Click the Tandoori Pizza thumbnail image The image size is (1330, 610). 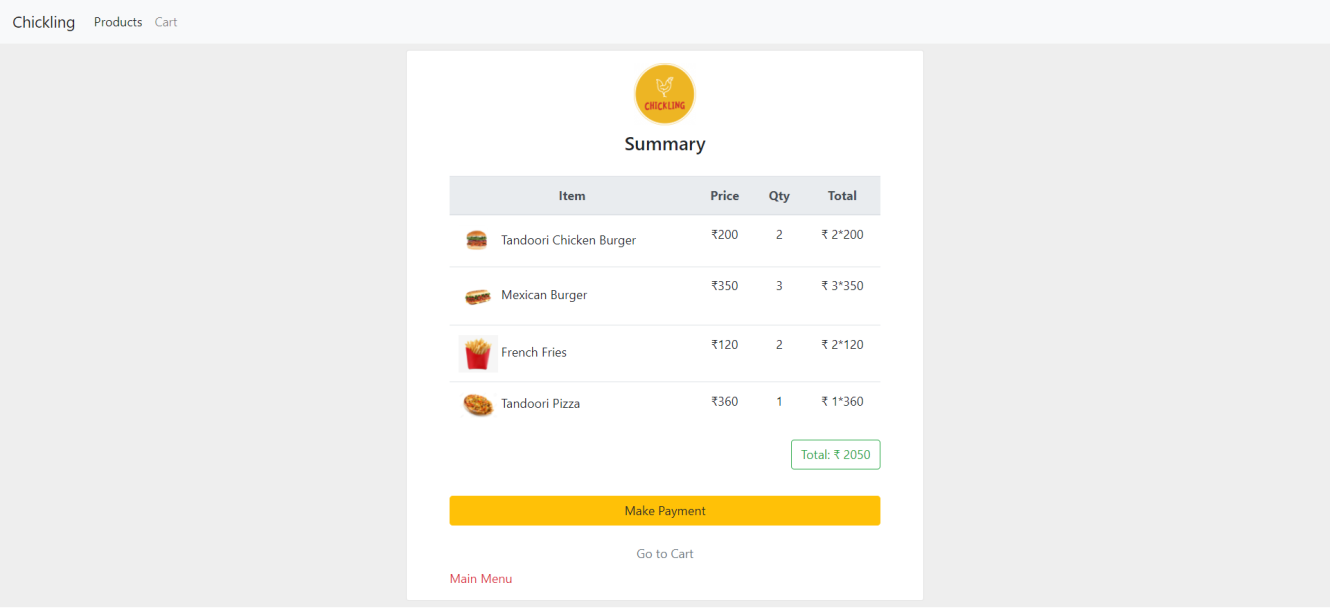(x=477, y=404)
